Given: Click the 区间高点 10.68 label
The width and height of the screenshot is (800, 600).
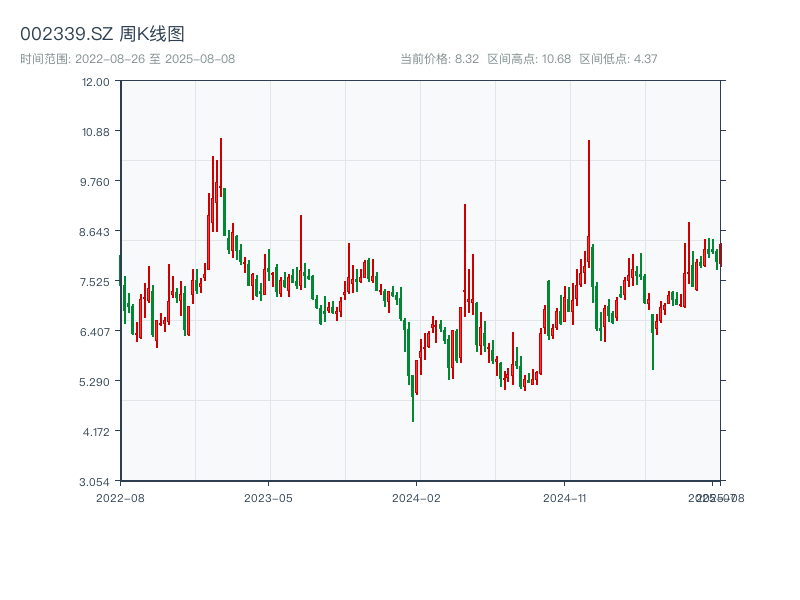Looking at the screenshot, I should [529, 59].
